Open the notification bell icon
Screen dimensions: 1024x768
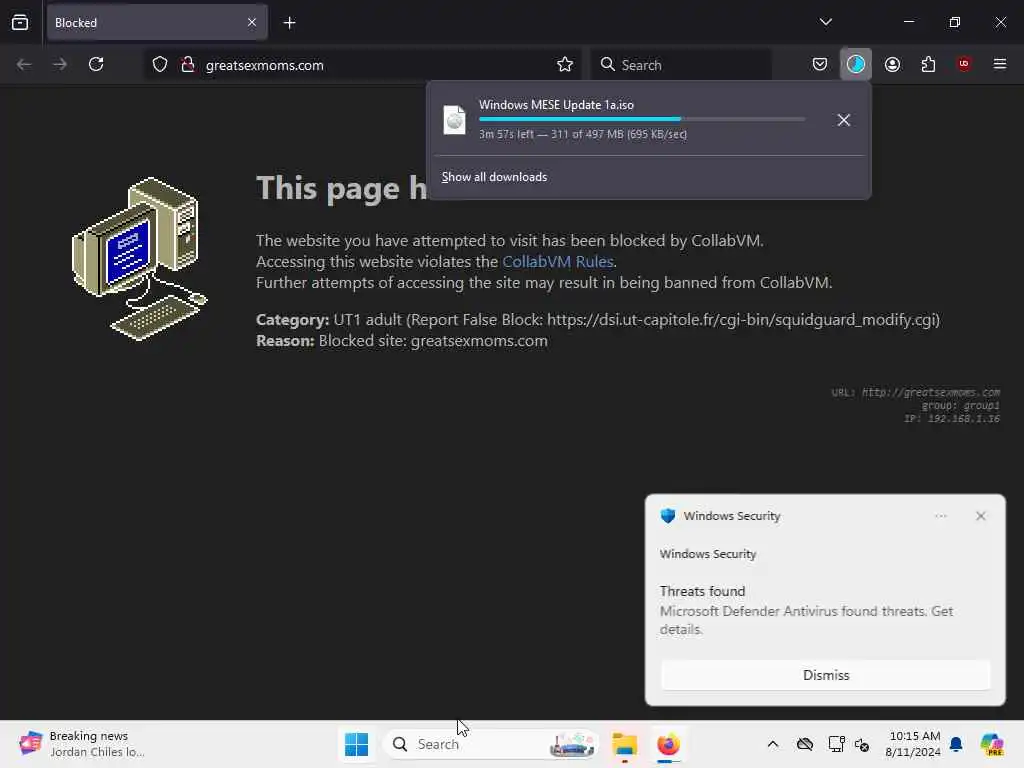[956, 744]
